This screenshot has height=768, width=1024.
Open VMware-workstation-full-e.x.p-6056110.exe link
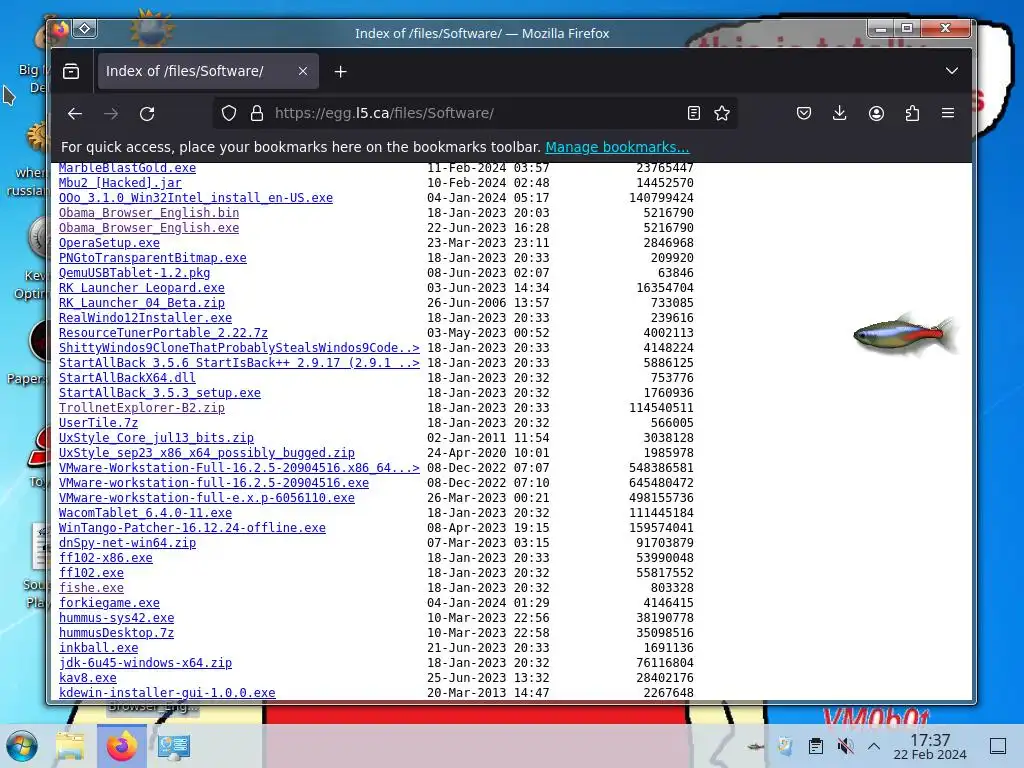click(x=207, y=498)
